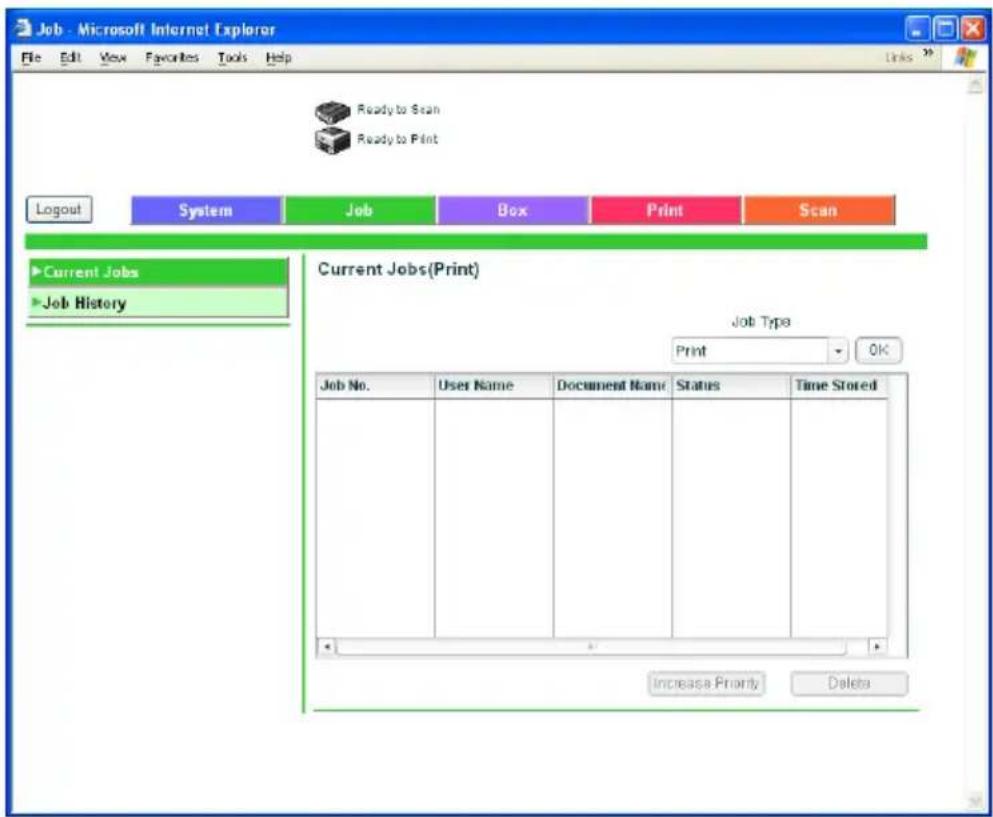Screen dimensions: 993x817
Task: Switch to the Scan tab
Action: coord(818,210)
